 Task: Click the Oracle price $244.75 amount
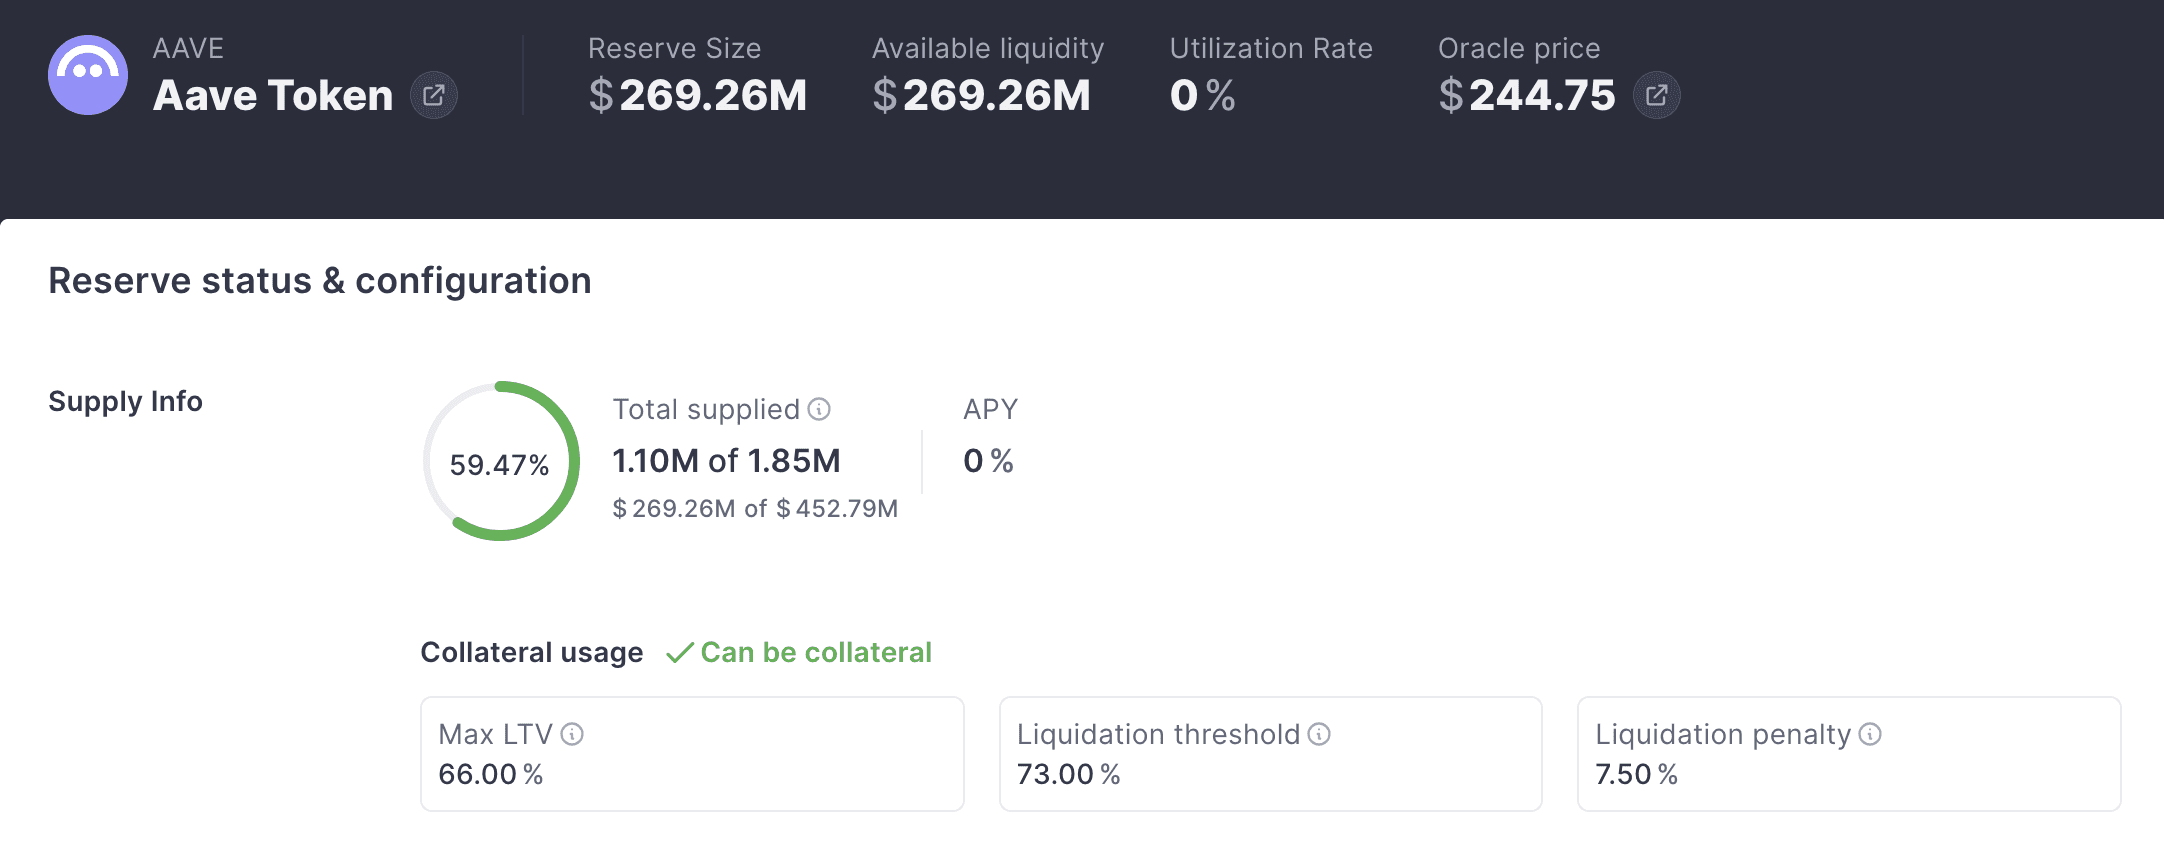[x=1527, y=96]
